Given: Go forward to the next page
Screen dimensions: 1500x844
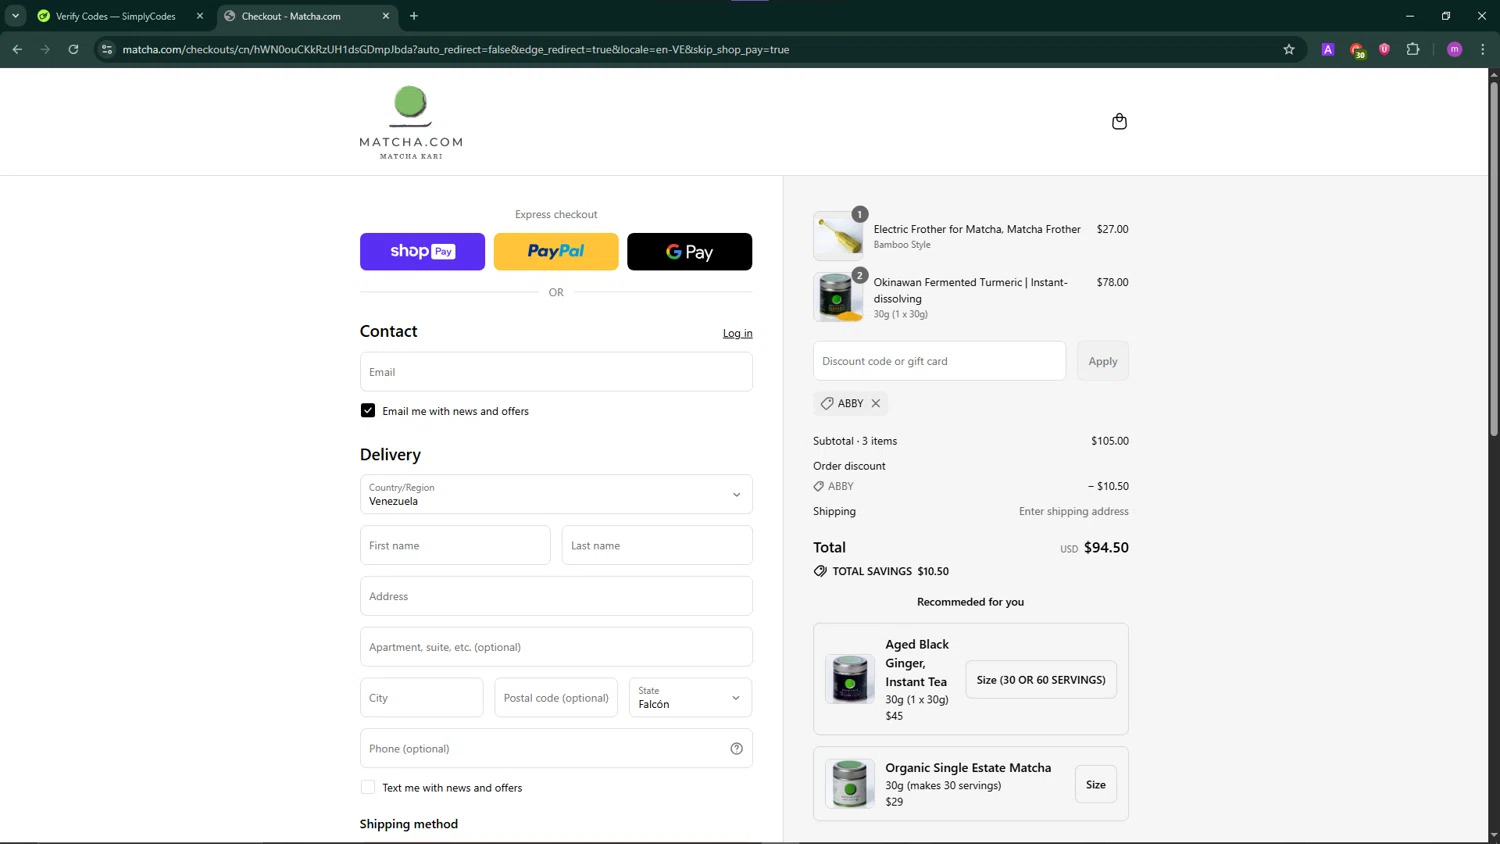Looking at the screenshot, I should tap(45, 49).
